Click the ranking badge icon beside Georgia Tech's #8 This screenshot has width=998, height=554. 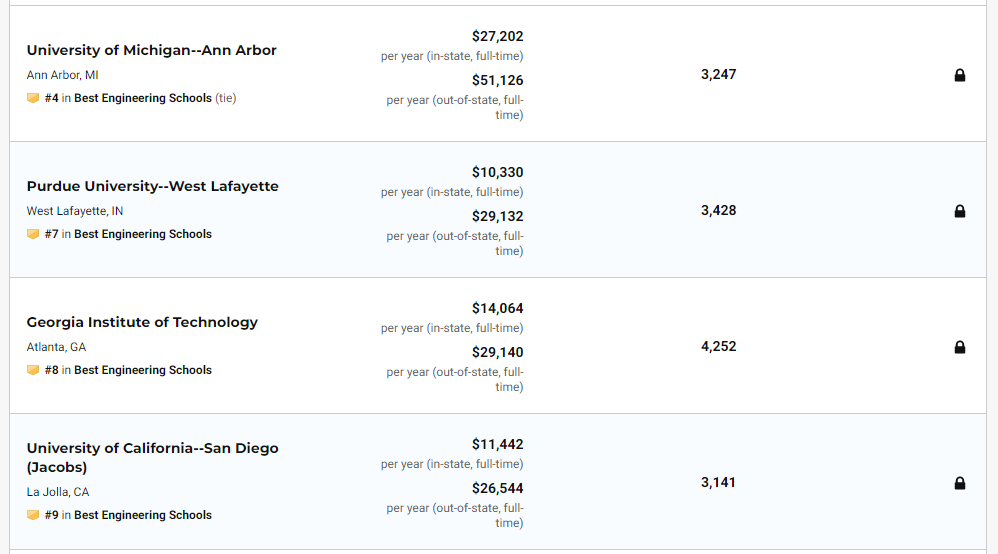pos(33,370)
